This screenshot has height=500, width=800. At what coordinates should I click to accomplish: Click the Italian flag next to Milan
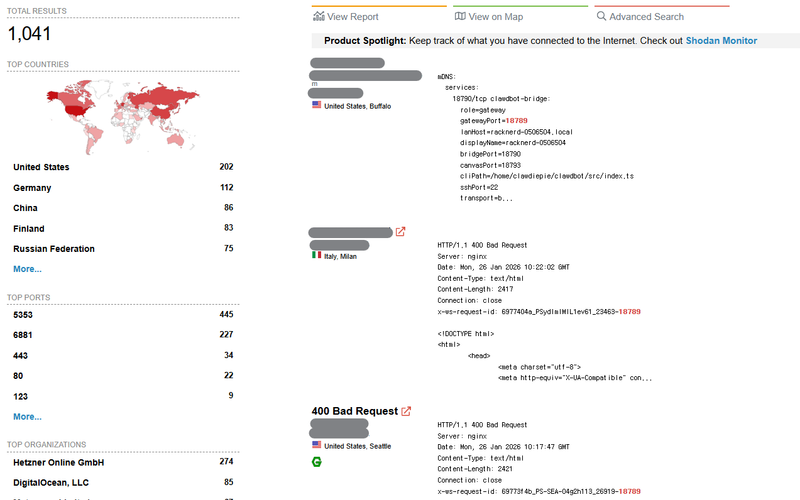(317, 255)
